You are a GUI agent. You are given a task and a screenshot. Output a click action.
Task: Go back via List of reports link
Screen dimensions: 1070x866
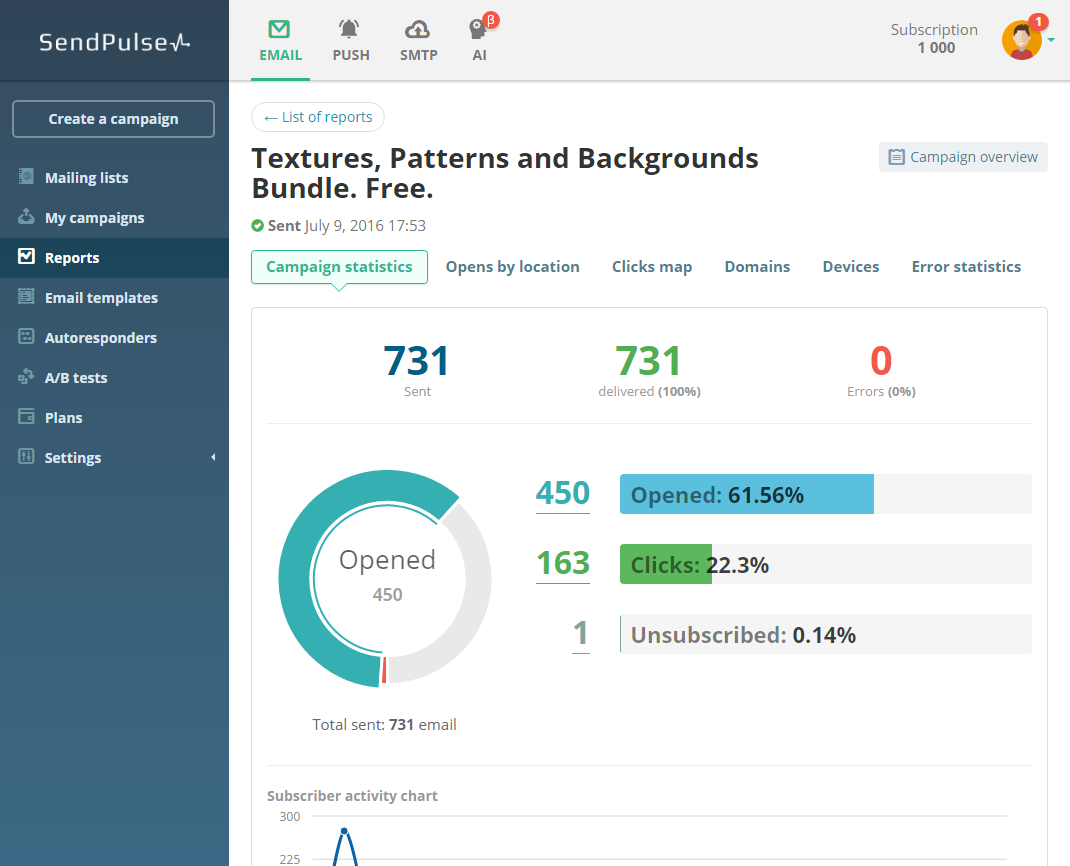point(317,117)
